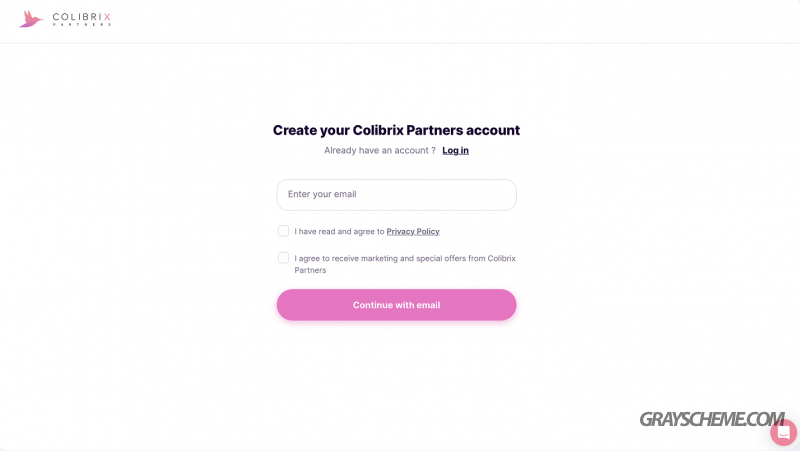The height and width of the screenshot is (451, 800).
Task: Click the small PARTNERS text under logo
Action: click(82, 24)
